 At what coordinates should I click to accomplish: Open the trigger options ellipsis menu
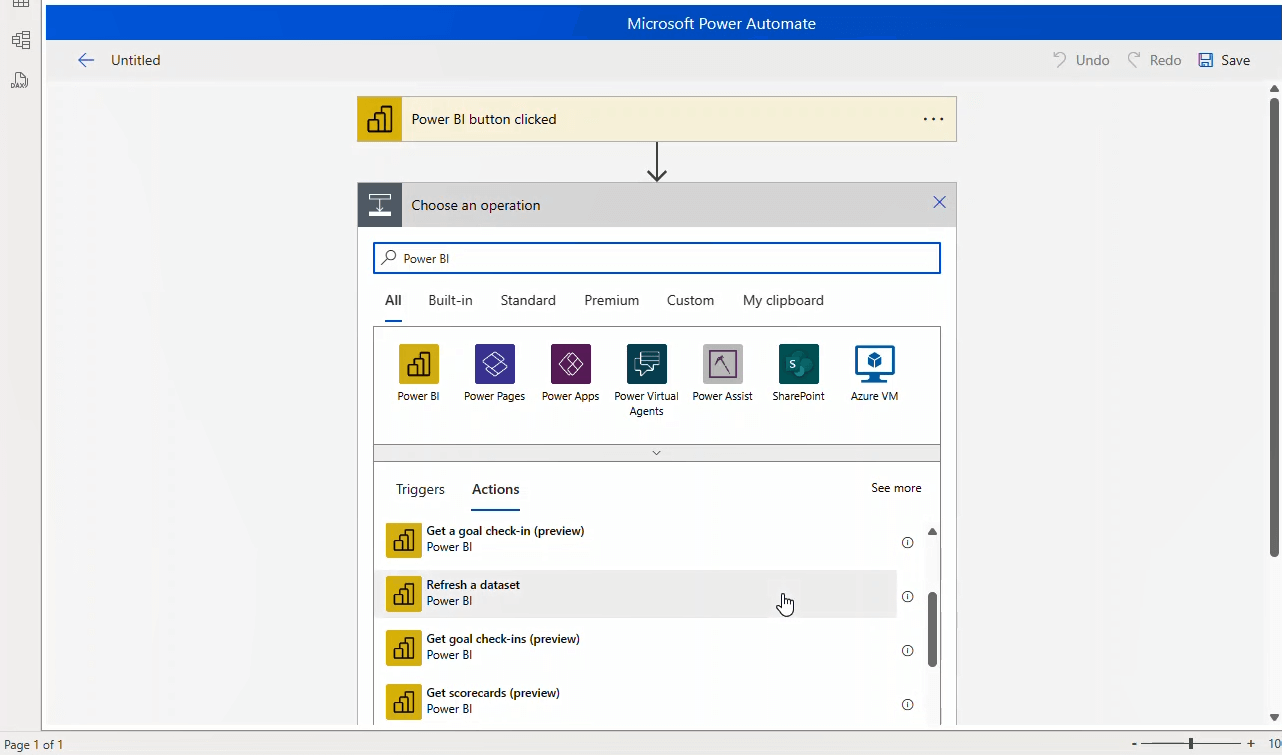(x=933, y=118)
